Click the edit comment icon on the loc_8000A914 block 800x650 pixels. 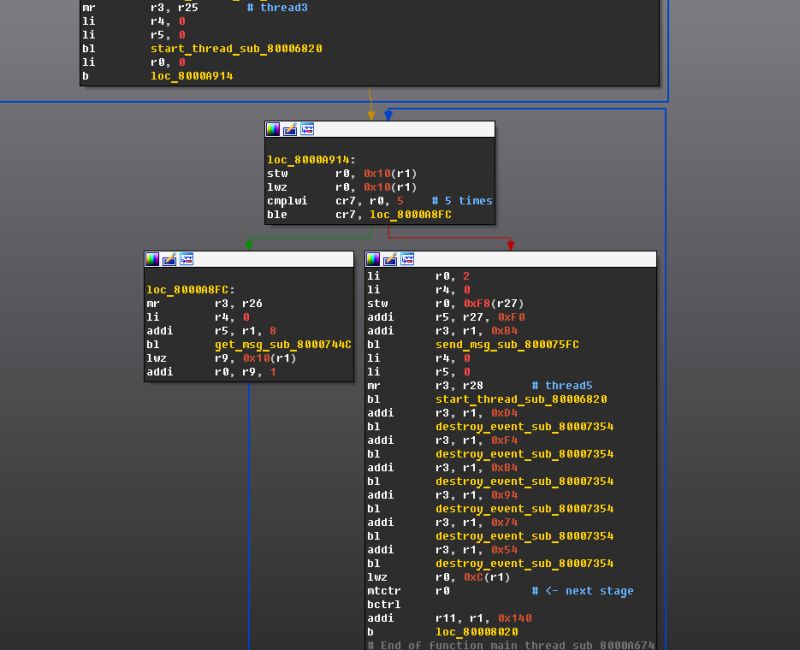coord(290,130)
